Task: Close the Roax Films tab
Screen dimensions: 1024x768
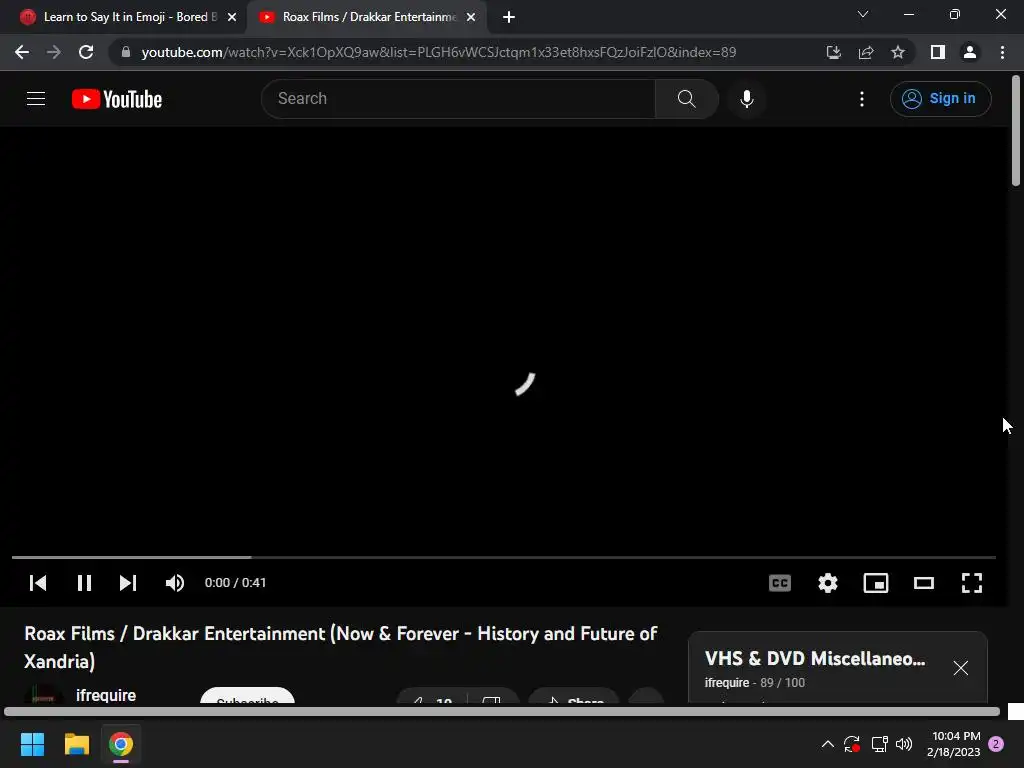Action: point(471,17)
